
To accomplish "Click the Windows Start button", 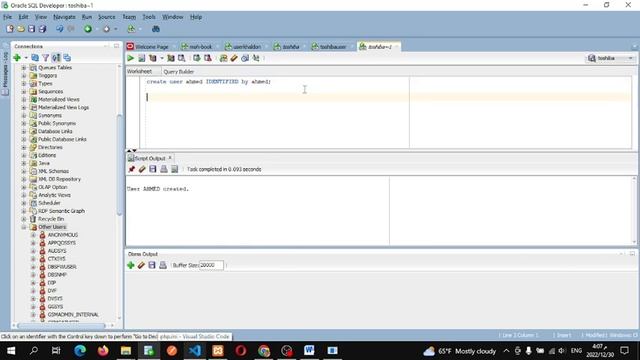I will [x=11, y=351].
